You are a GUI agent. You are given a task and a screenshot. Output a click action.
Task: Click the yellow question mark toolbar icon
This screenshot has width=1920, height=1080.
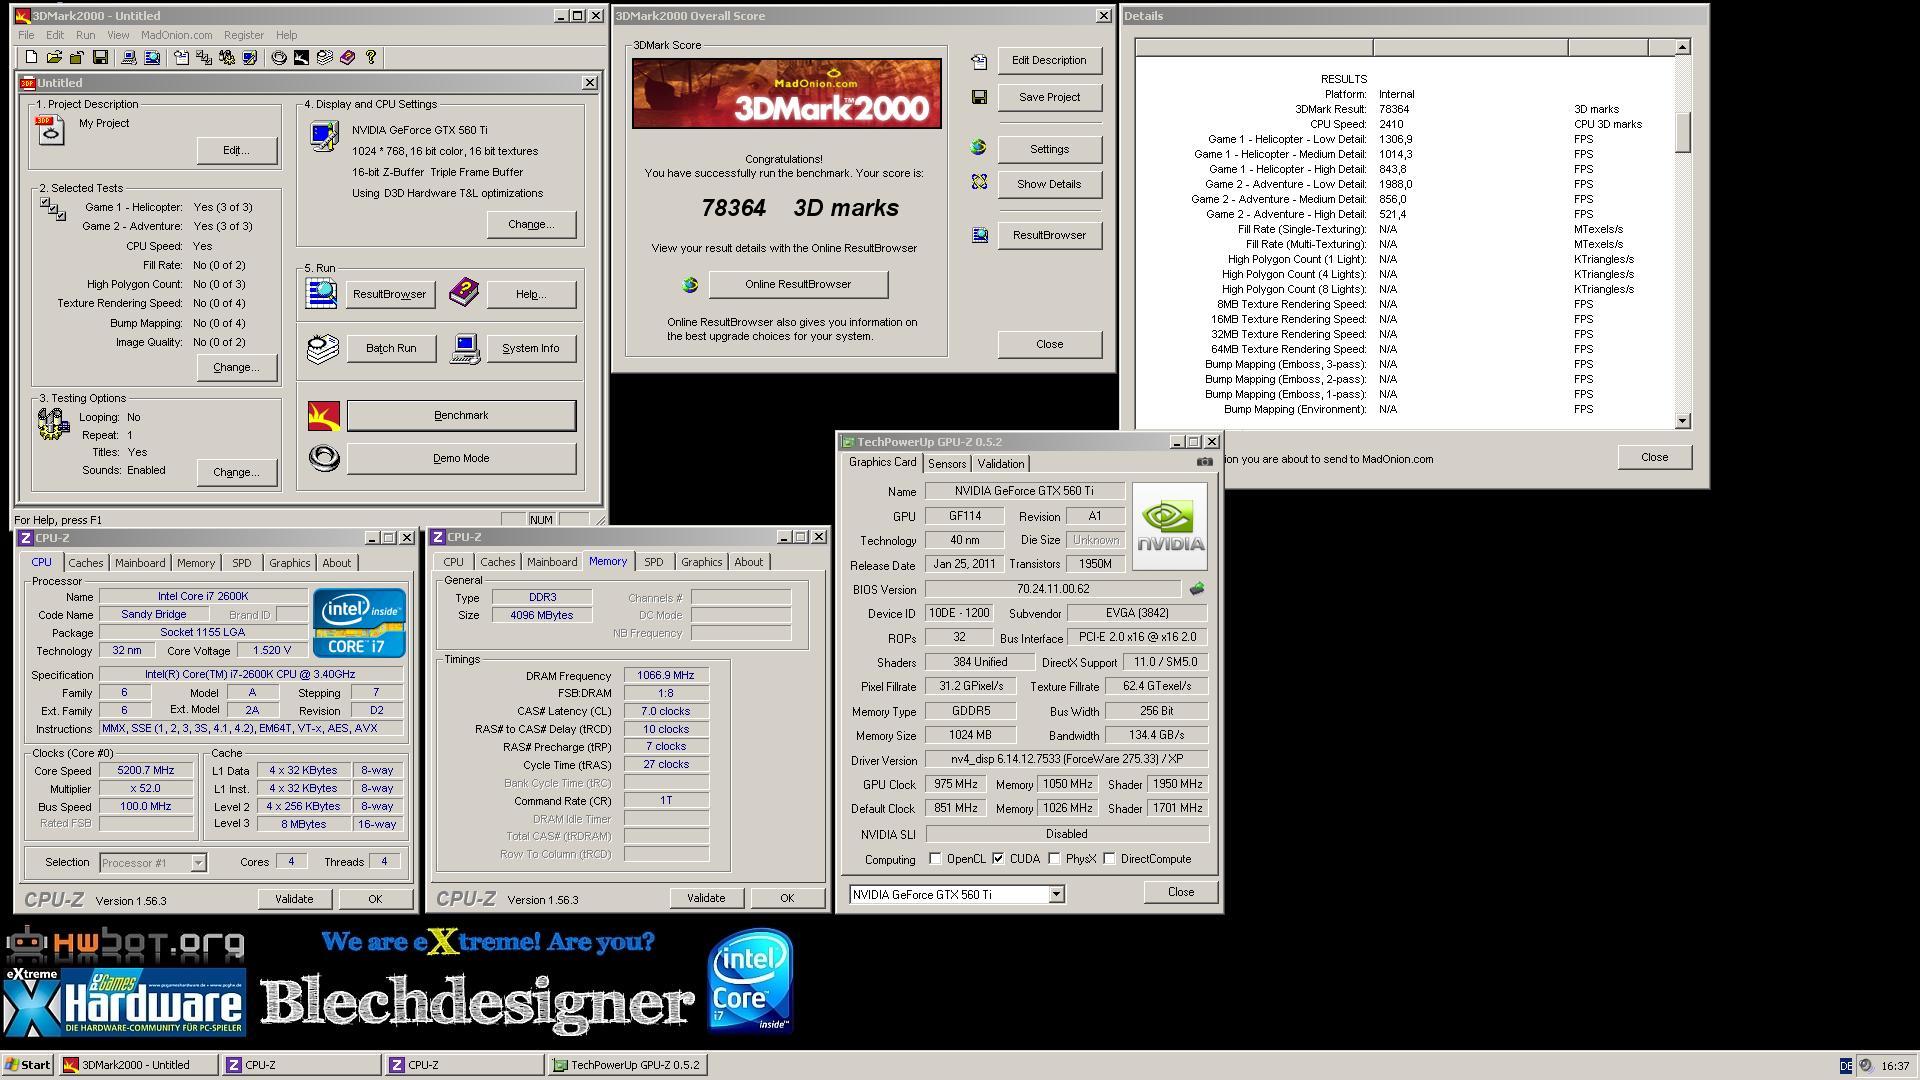tap(371, 58)
